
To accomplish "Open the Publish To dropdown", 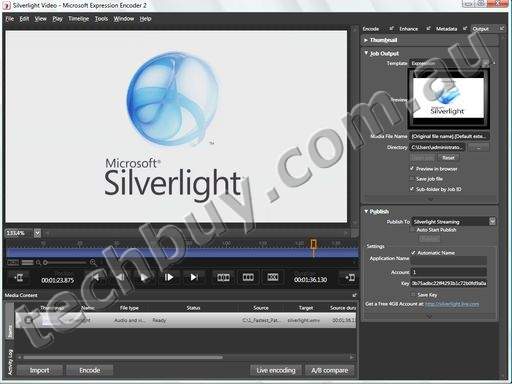I will (x=492, y=221).
